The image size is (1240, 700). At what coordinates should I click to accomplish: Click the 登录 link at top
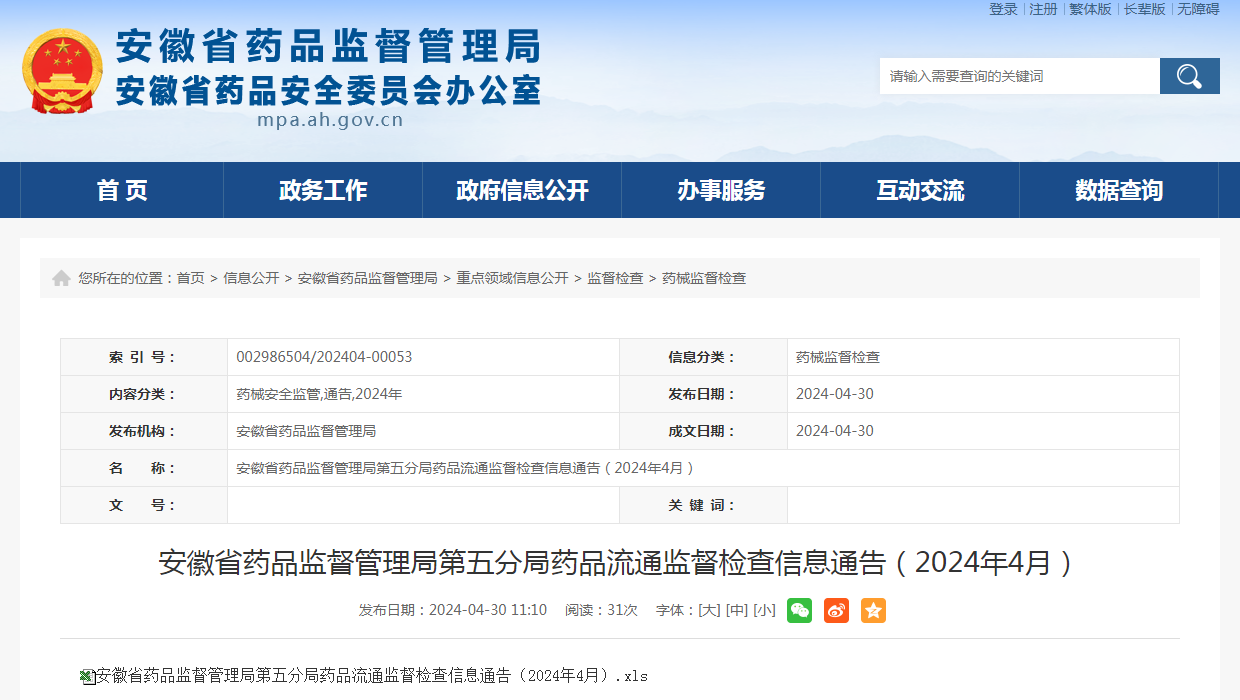1003,9
